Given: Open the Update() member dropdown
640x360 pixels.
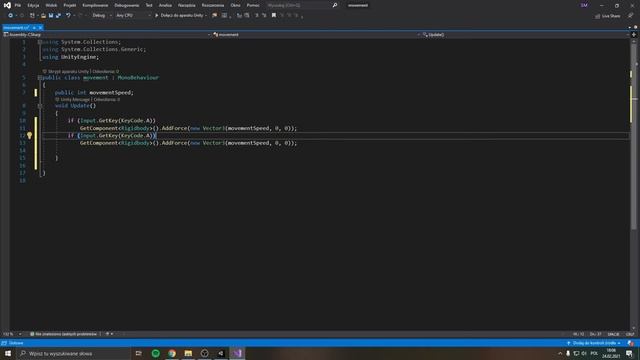Looking at the screenshot, I should pyautogui.click(x=526, y=35).
